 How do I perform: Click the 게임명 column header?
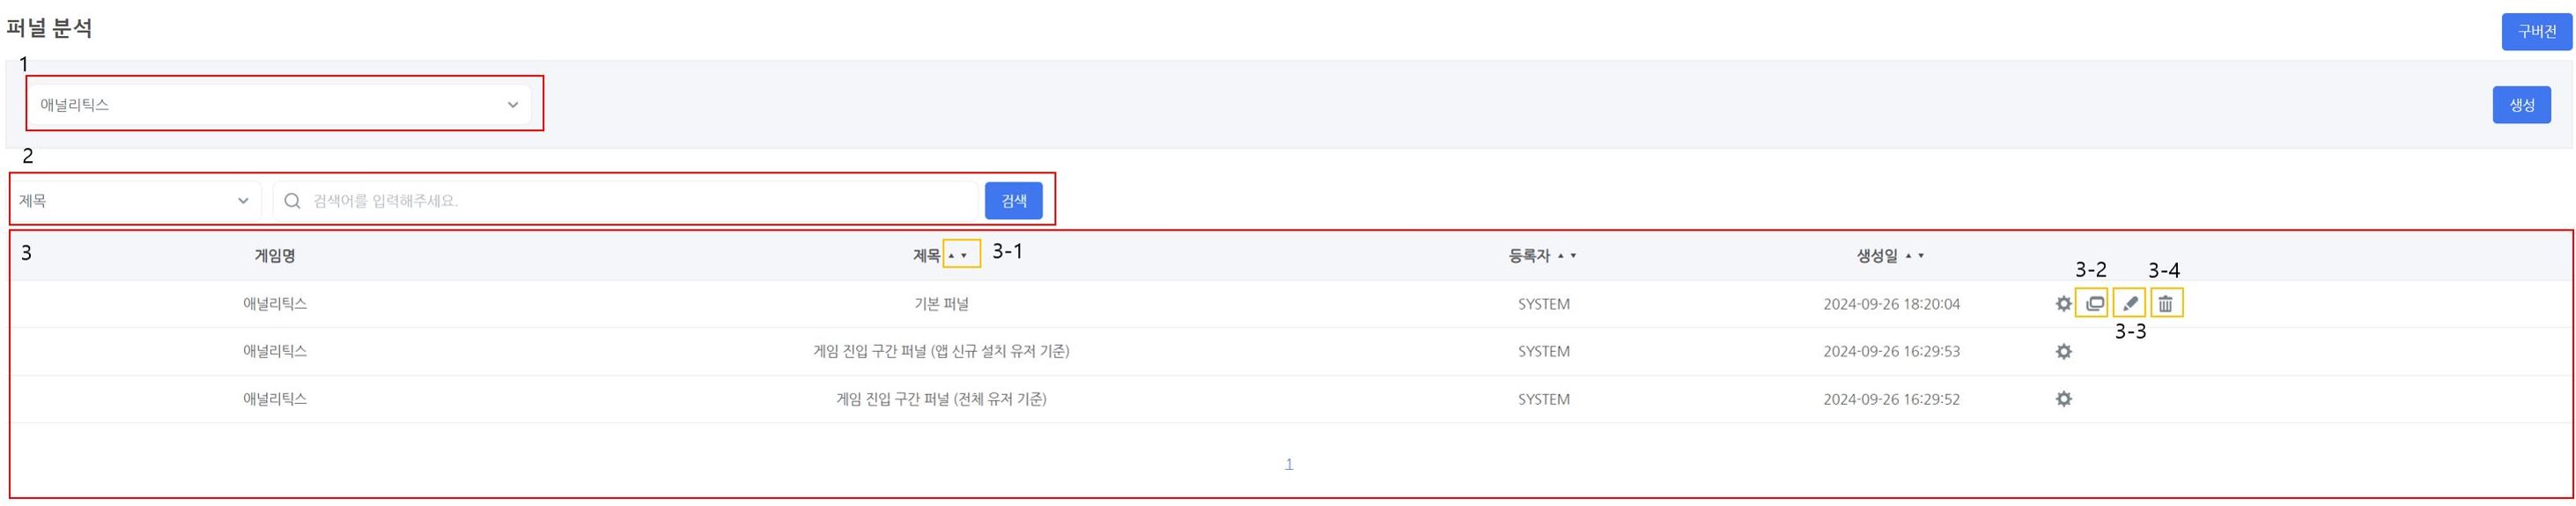point(274,256)
